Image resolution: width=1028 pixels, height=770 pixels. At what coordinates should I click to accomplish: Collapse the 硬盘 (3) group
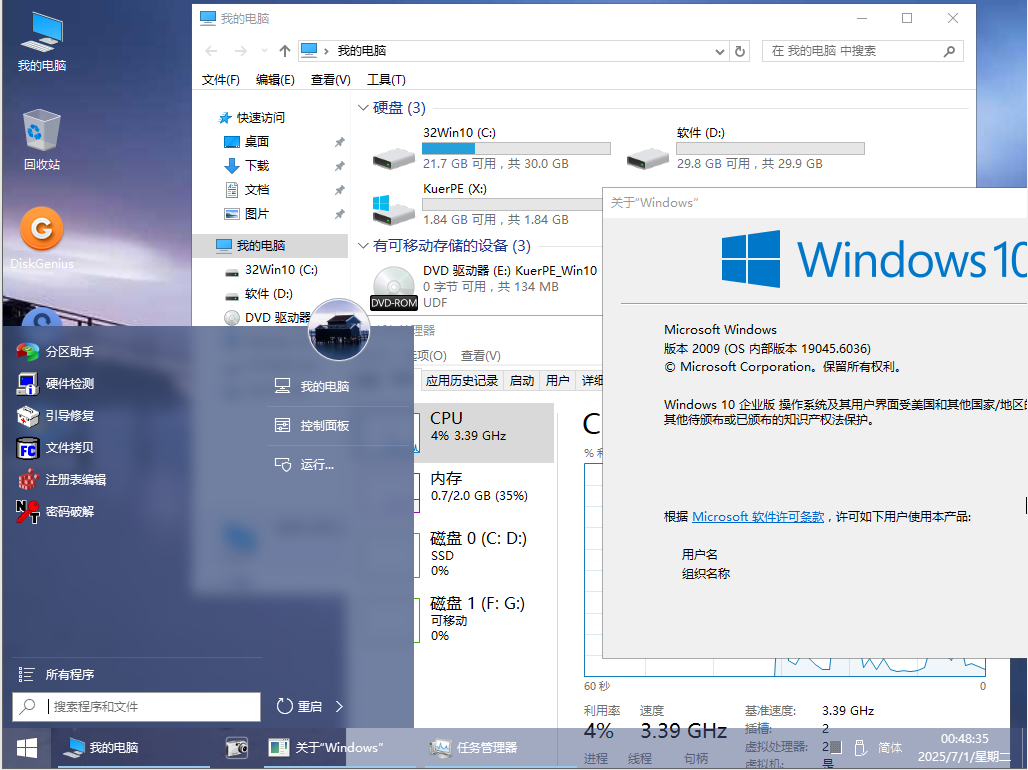pos(363,108)
